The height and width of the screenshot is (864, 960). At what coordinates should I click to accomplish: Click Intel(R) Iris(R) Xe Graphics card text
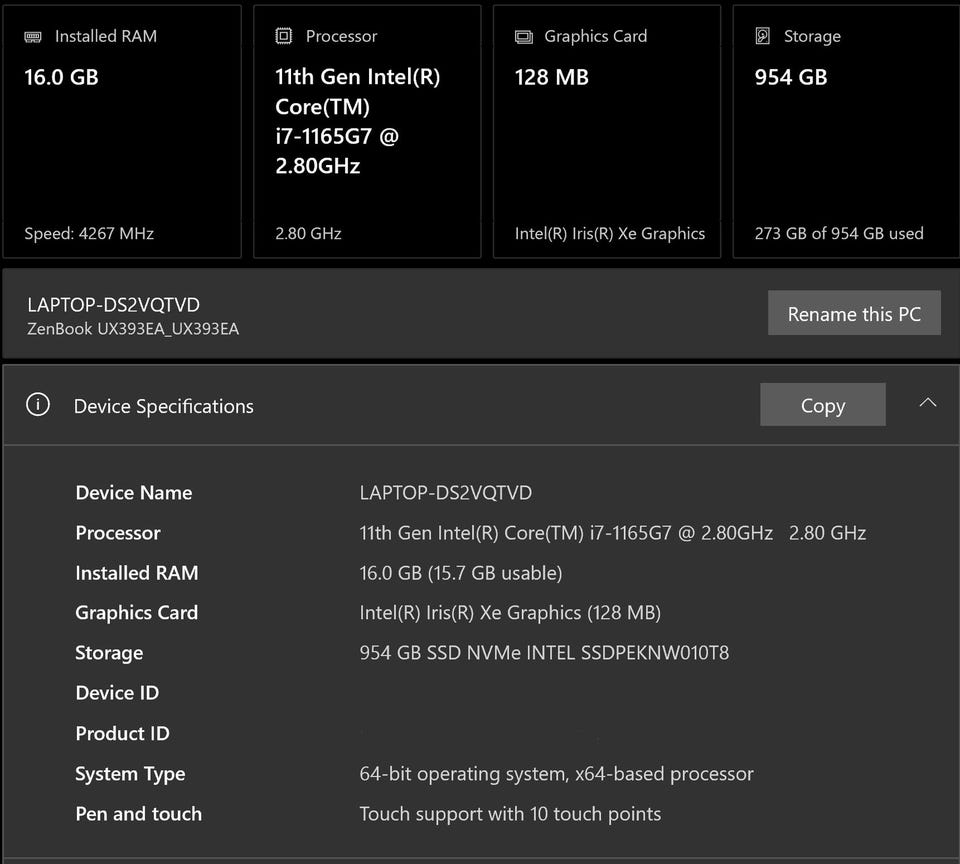pos(610,233)
